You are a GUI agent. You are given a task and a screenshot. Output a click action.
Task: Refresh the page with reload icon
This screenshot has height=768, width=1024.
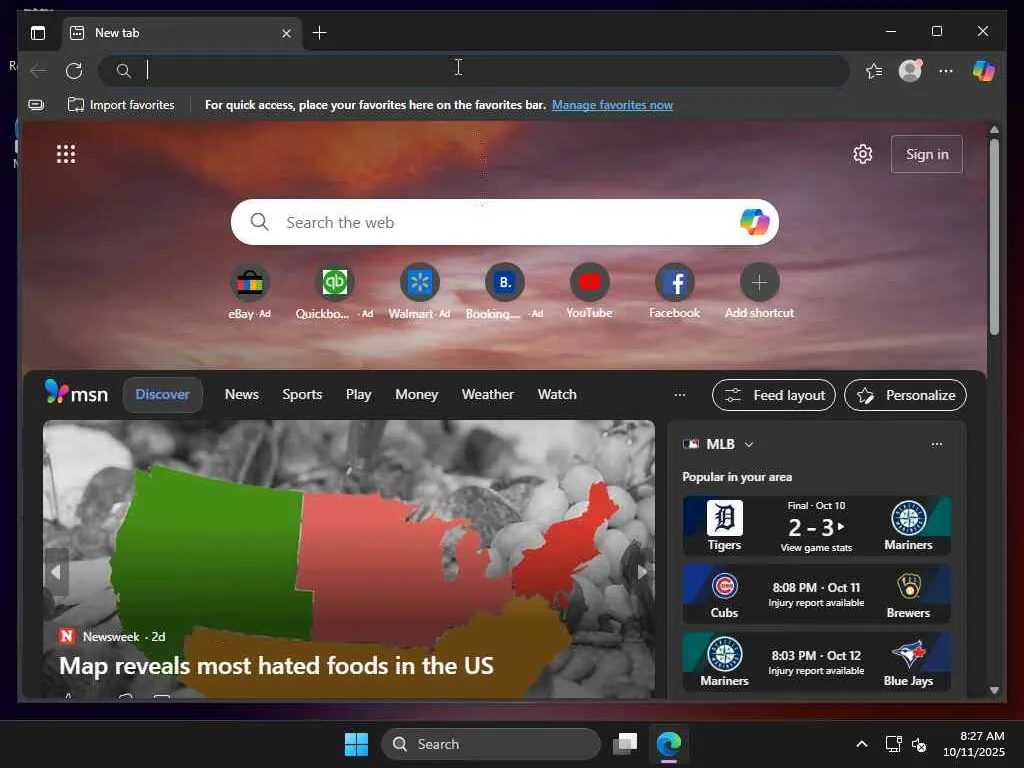(x=74, y=71)
